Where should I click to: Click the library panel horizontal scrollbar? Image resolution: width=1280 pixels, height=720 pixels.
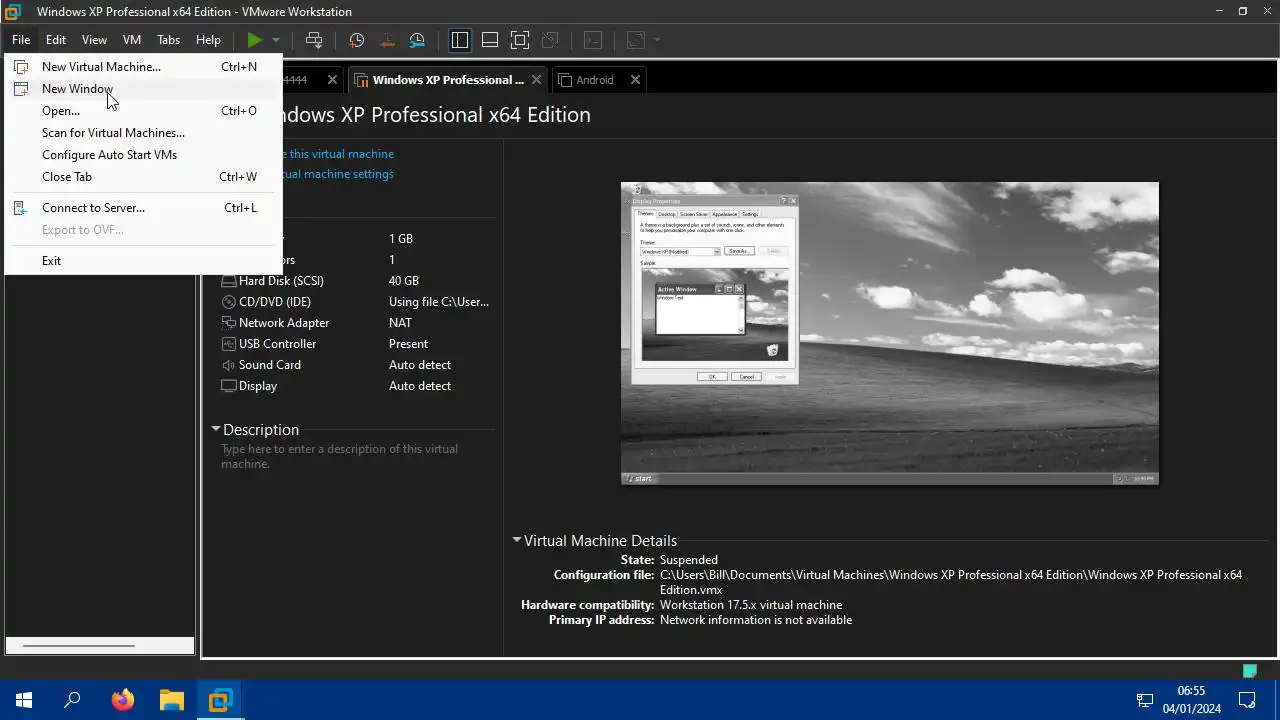pos(78,646)
